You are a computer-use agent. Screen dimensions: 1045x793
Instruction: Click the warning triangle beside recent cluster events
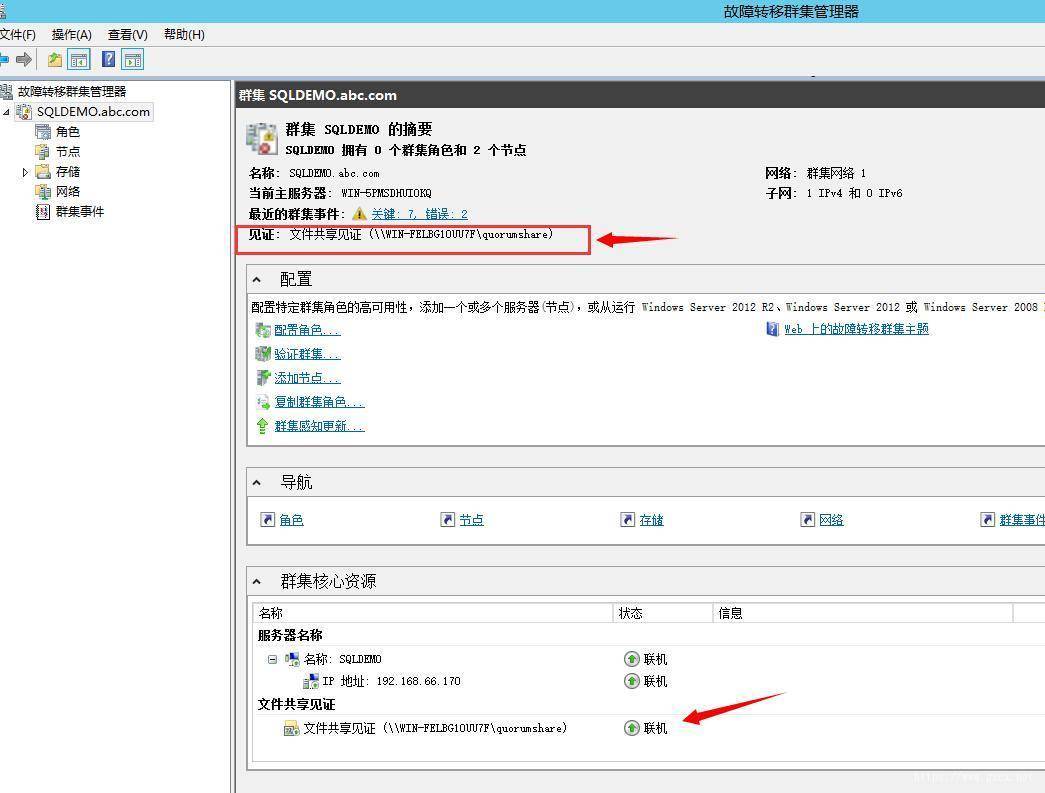point(359,213)
